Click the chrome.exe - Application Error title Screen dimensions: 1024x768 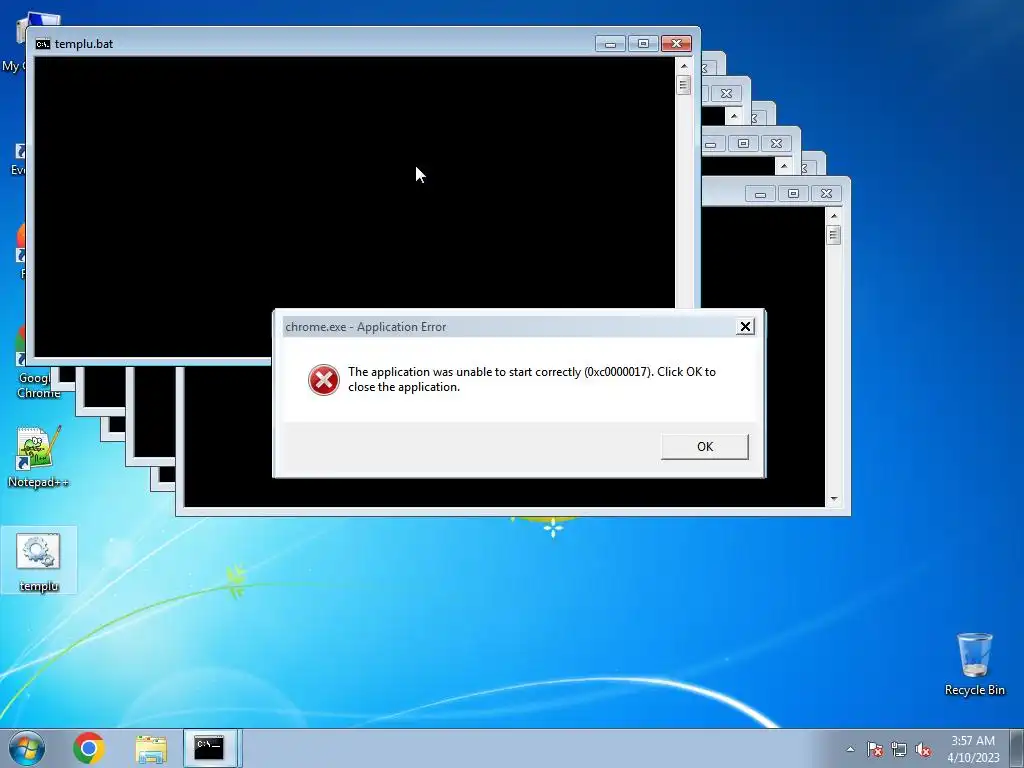(366, 327)
